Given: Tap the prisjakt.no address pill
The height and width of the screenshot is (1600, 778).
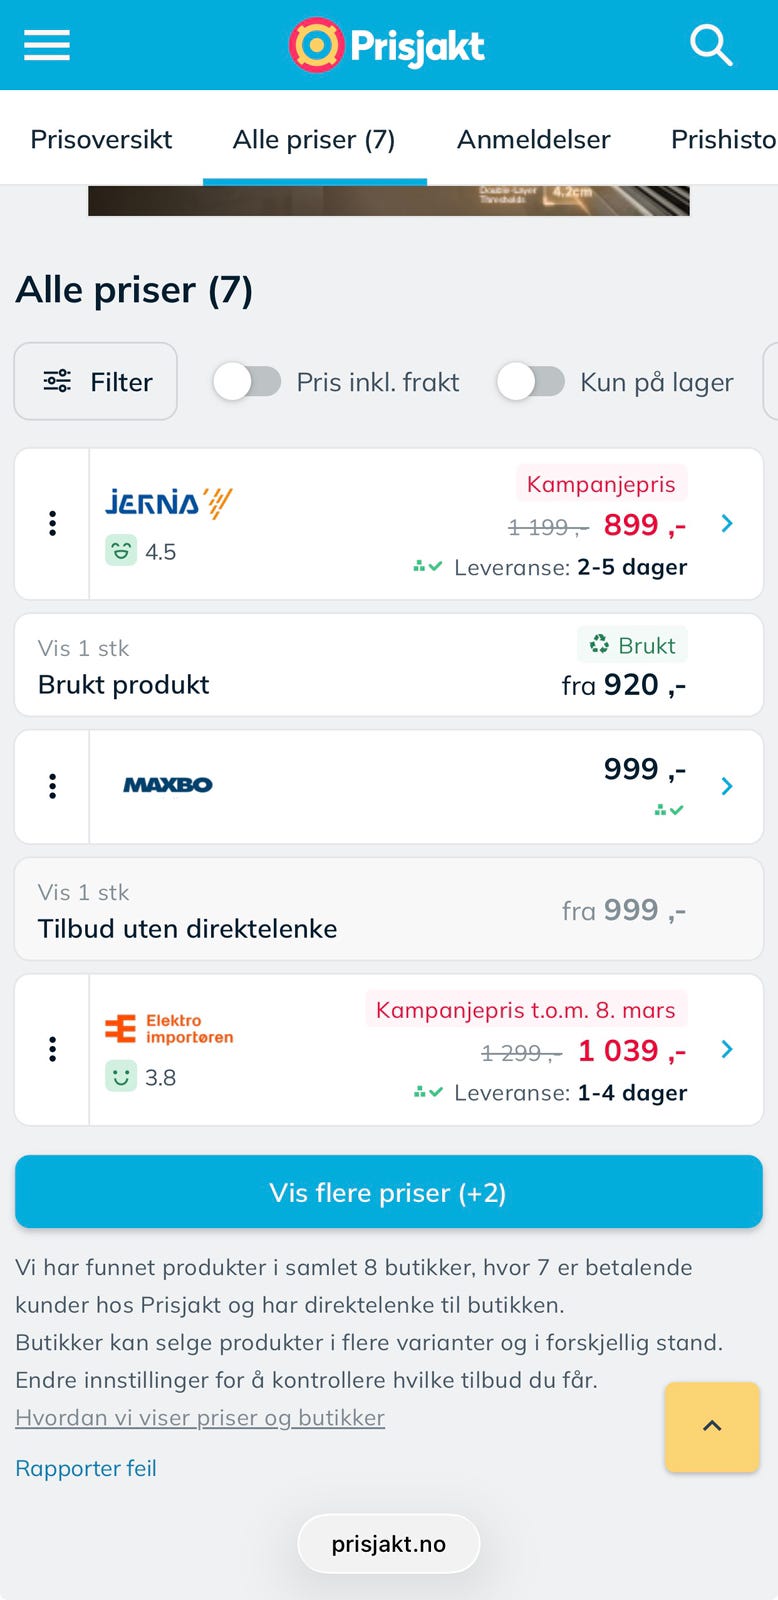Looking at the screenshot, I should (388, 1544).
